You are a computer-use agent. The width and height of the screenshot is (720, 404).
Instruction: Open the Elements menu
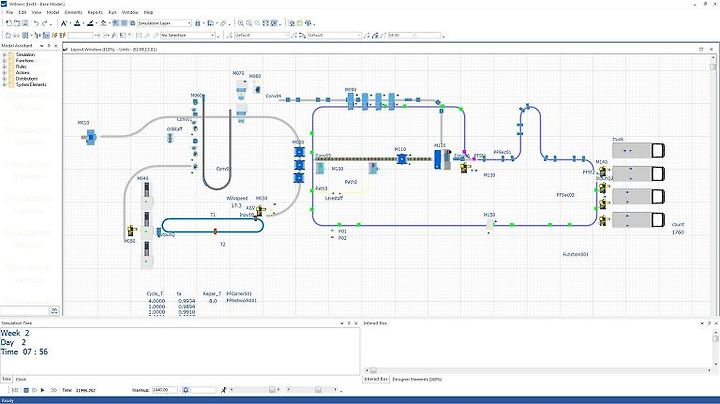pos(73,12)
